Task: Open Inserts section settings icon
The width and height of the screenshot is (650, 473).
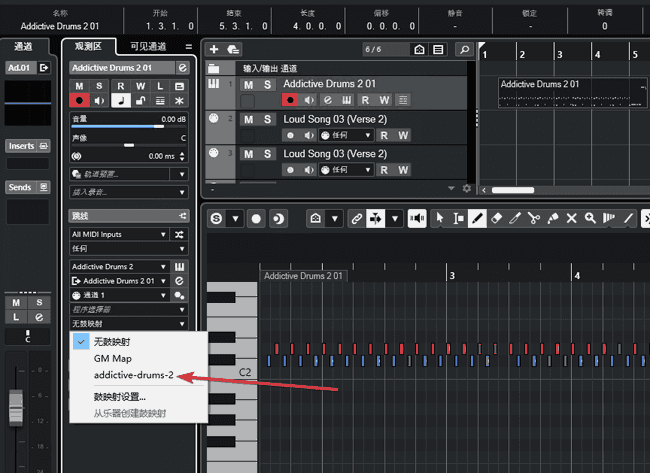Action: point(44,146)
